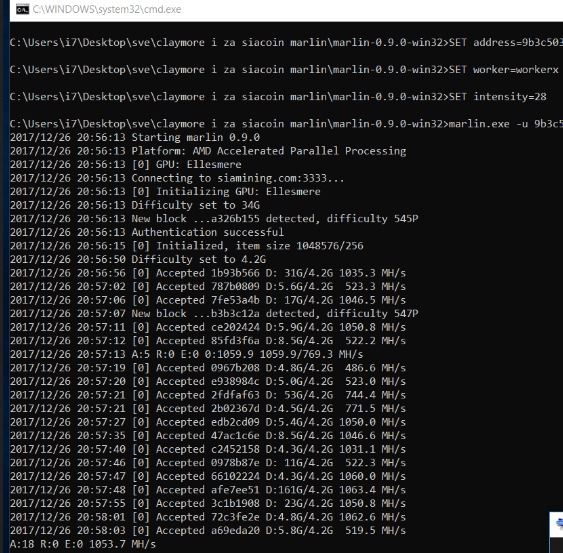Image resolution: width=563 pixels, height=553 pixels.
Task: Click the 'Initializing GPU: Ellesmere' log line
Action: coord(165,191)
